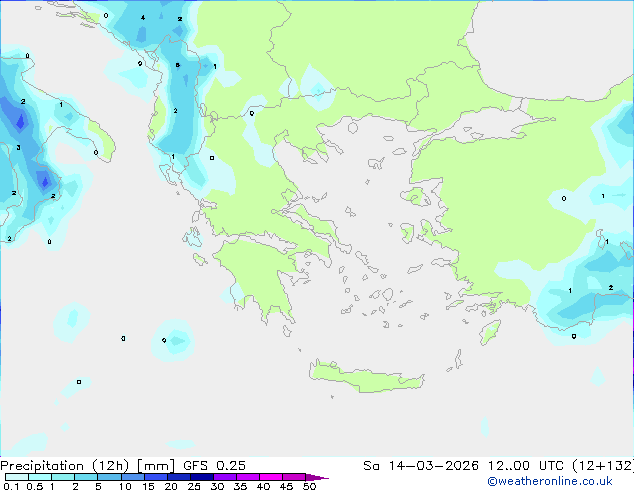
Task: Click the island of Rhodes on map
Action: (490, 332)
